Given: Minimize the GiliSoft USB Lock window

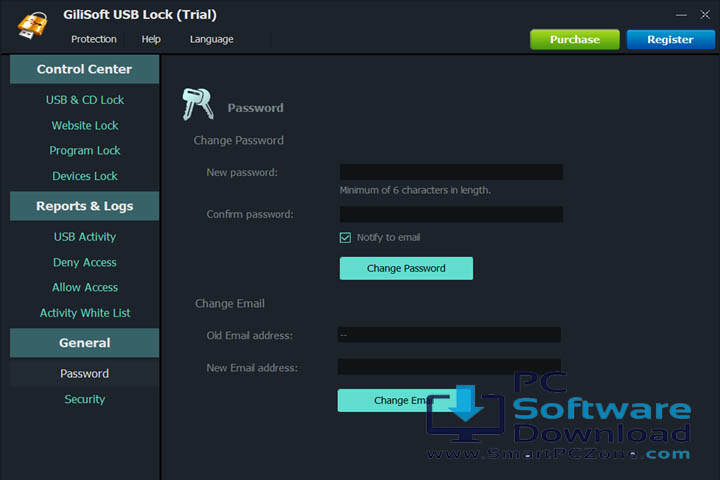Looking at the screenshot, I should coord(681,15).
